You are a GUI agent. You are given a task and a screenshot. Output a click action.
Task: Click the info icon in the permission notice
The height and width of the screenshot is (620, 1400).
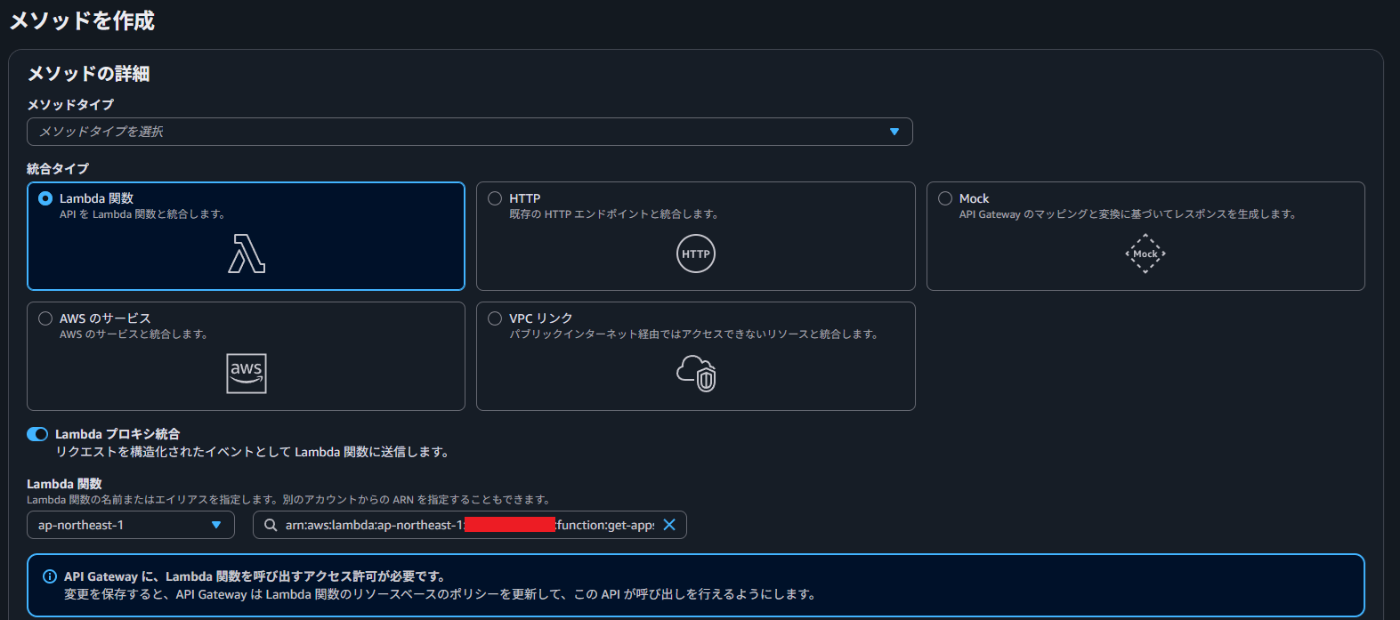(x=50, y=577)
